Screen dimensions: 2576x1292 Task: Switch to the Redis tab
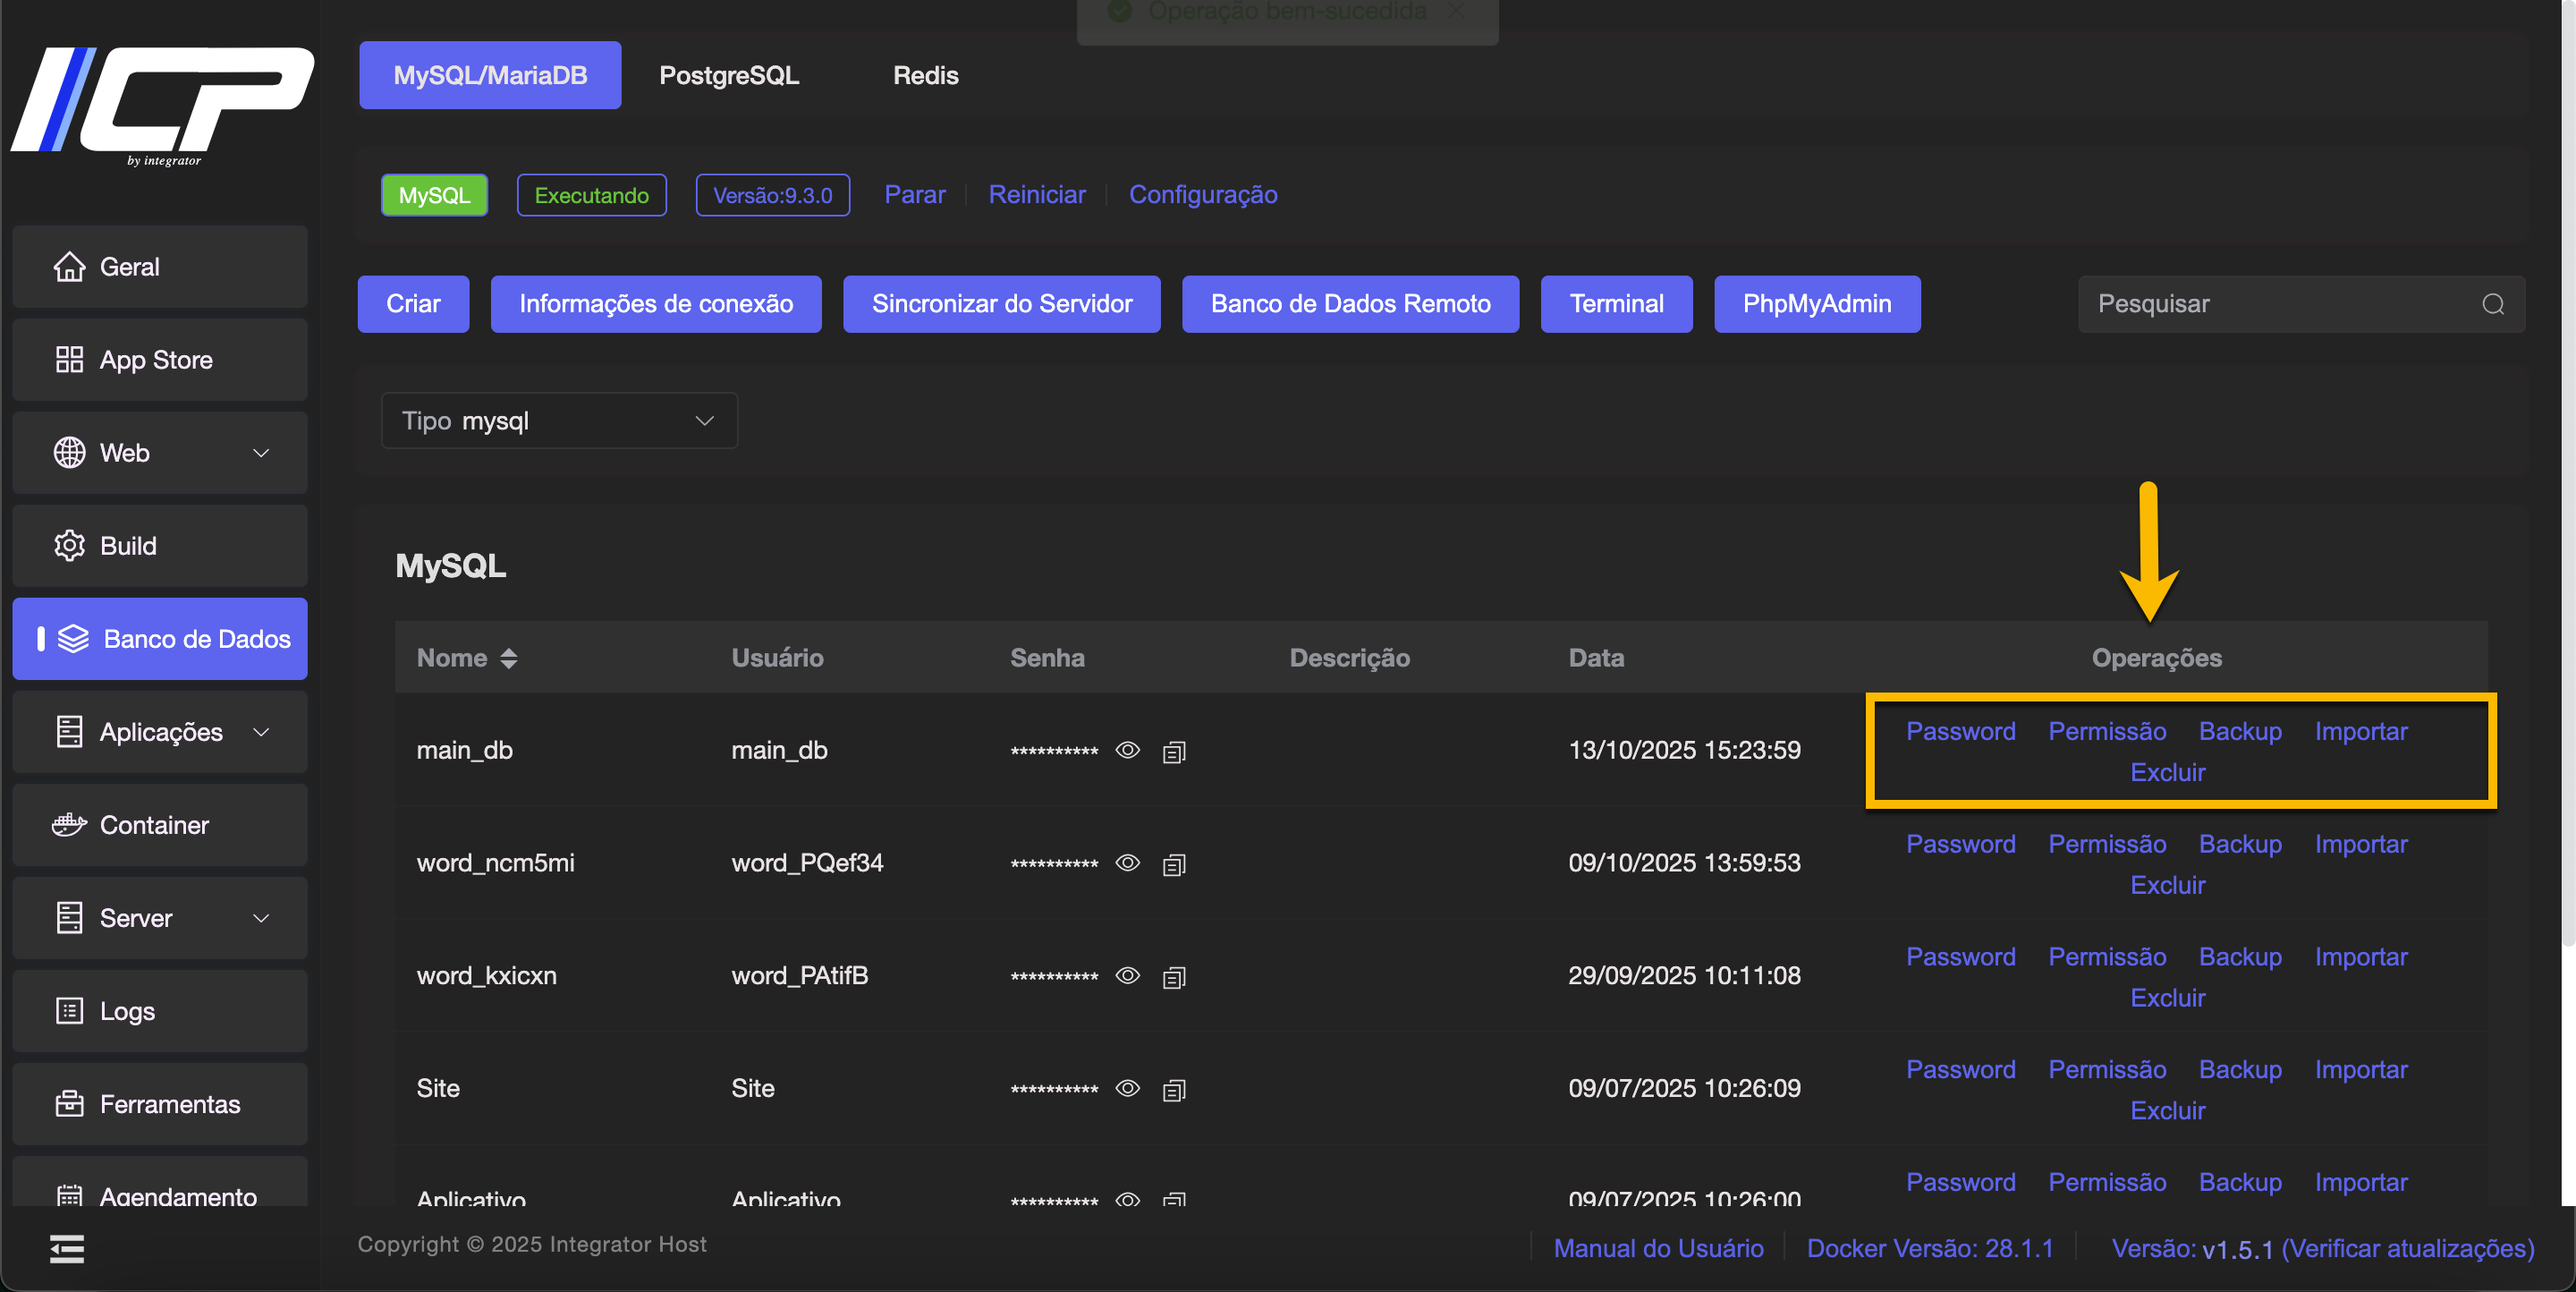pos(925,75)
